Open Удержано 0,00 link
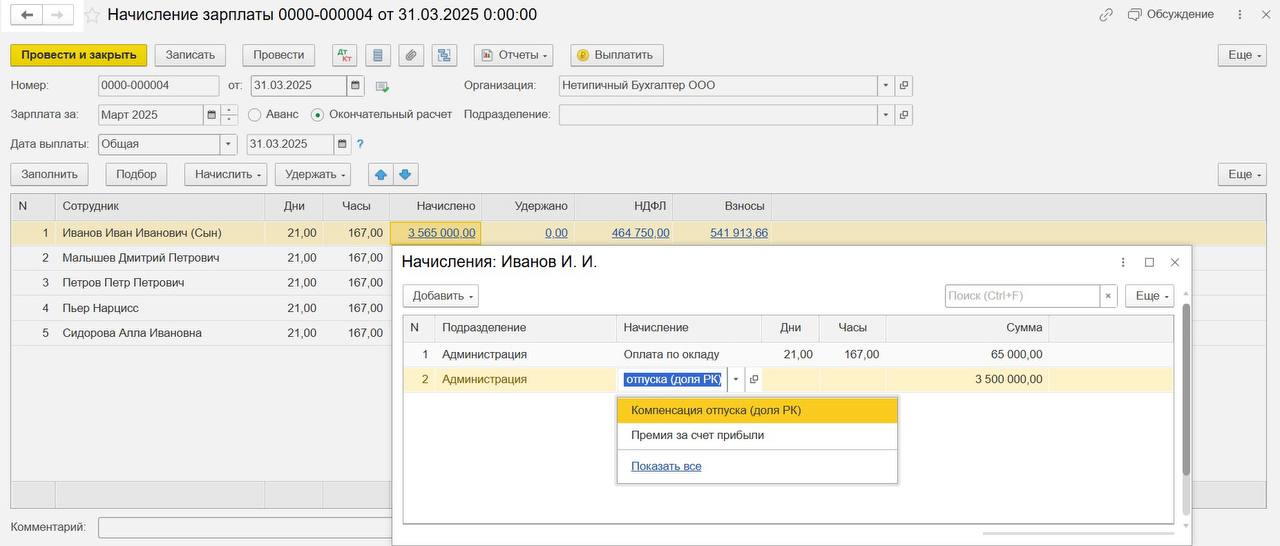 556,233
